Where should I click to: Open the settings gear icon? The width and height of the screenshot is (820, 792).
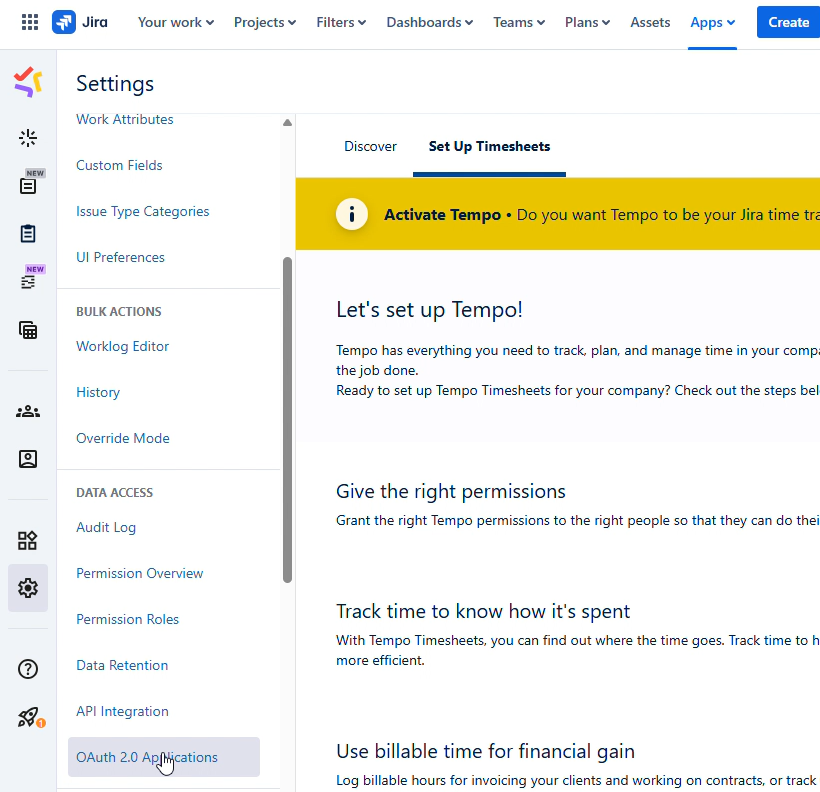pos(28,588)
